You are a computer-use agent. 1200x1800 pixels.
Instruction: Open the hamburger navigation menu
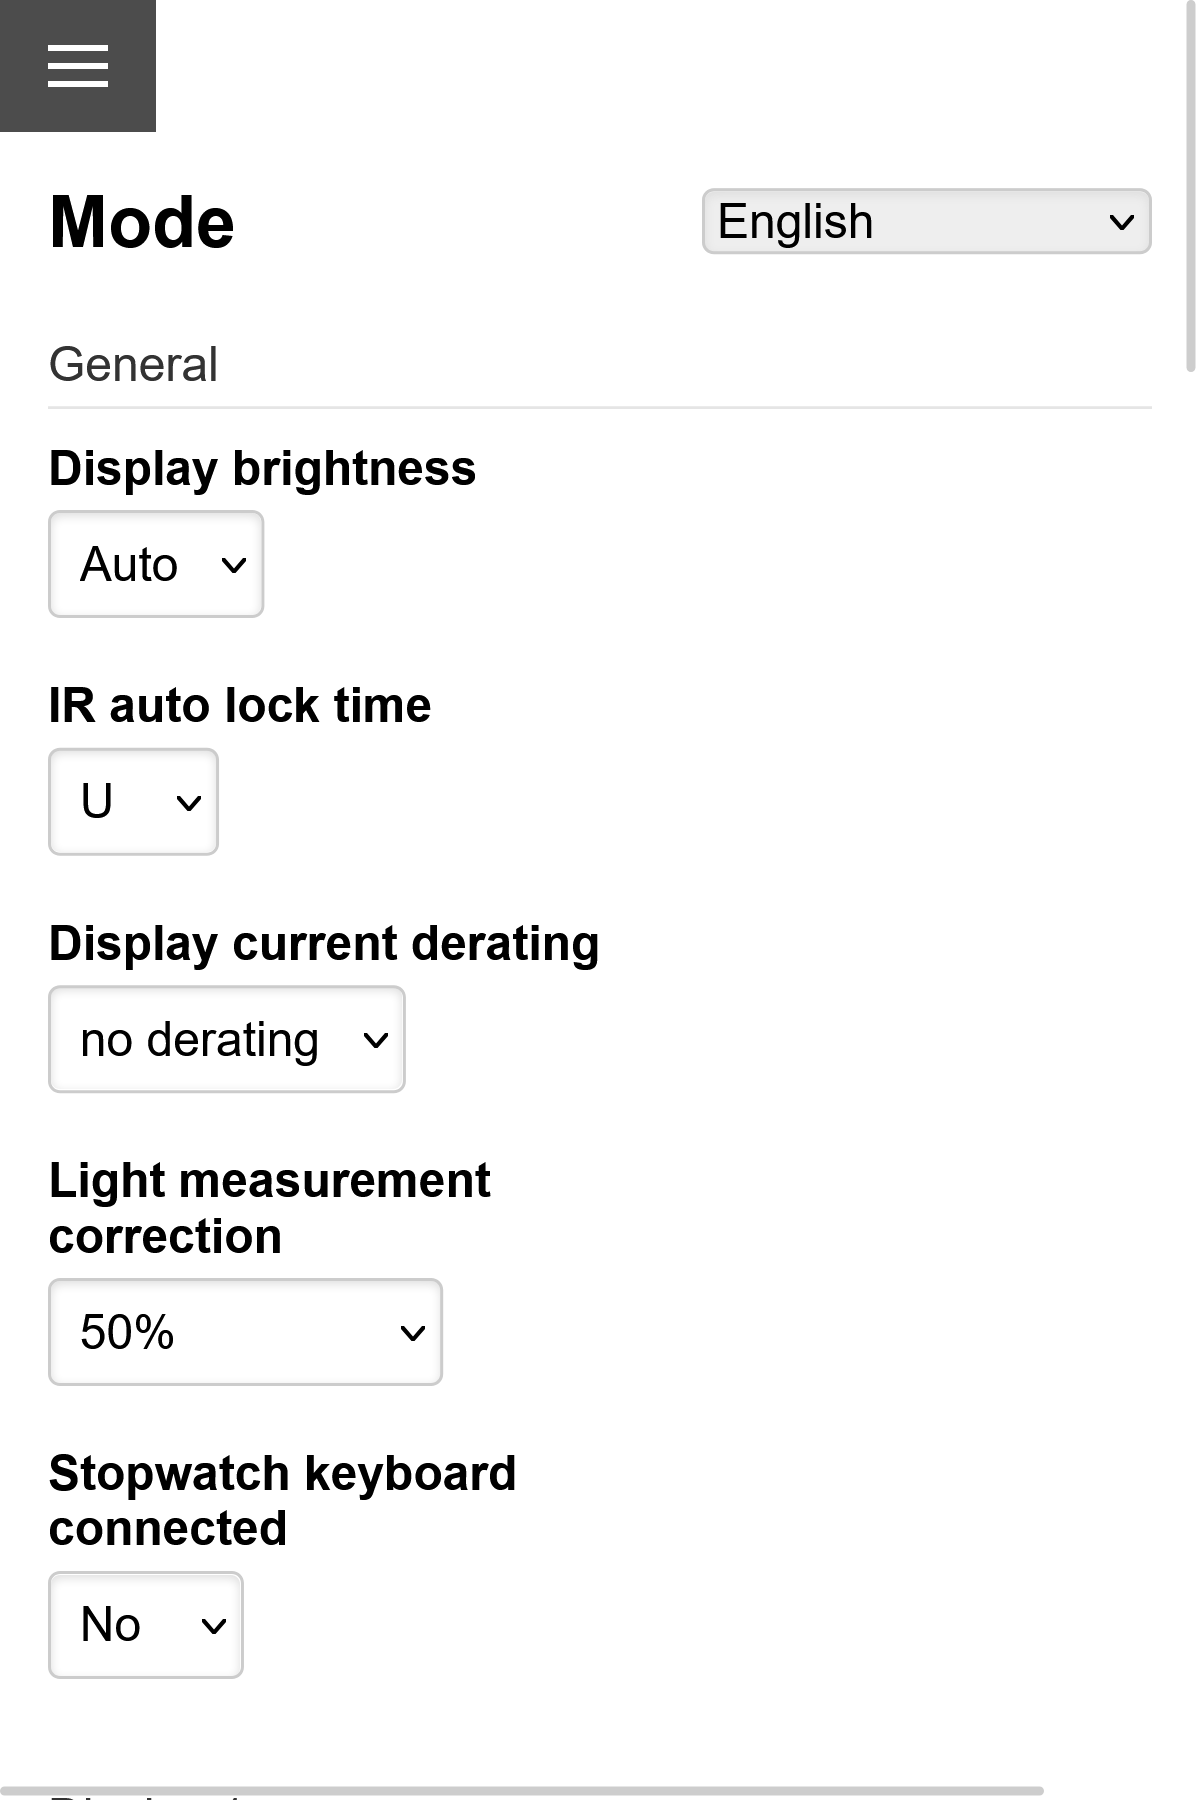pyautogui.click(x=78, y=67)
